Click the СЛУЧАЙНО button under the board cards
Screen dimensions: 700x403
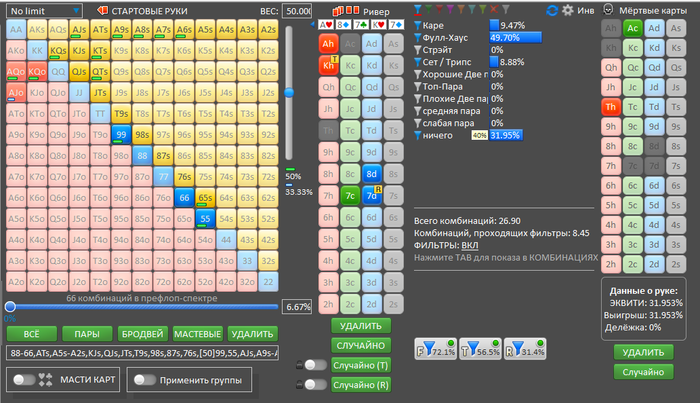coord(361,345)
